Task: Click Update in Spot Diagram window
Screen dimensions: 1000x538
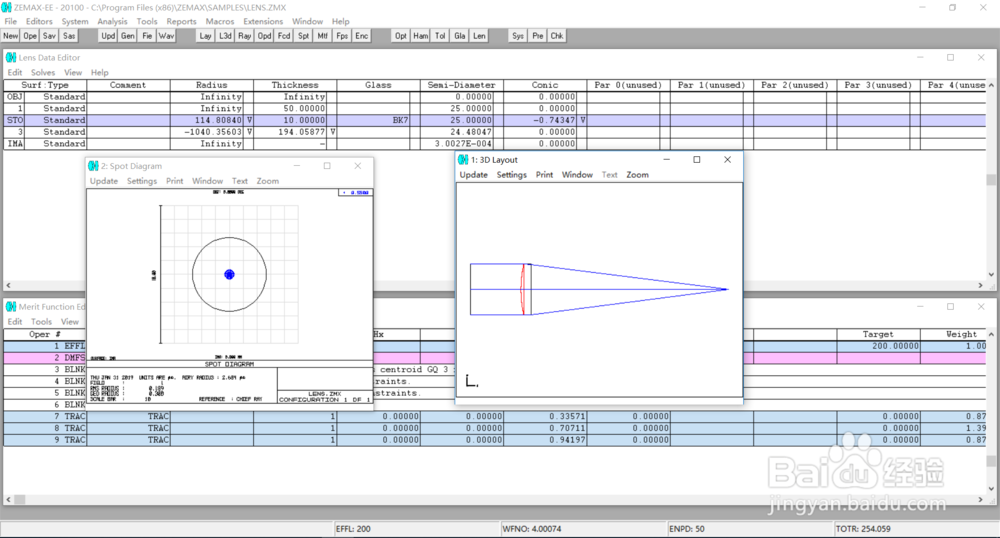Action: (x=104, y=181)
